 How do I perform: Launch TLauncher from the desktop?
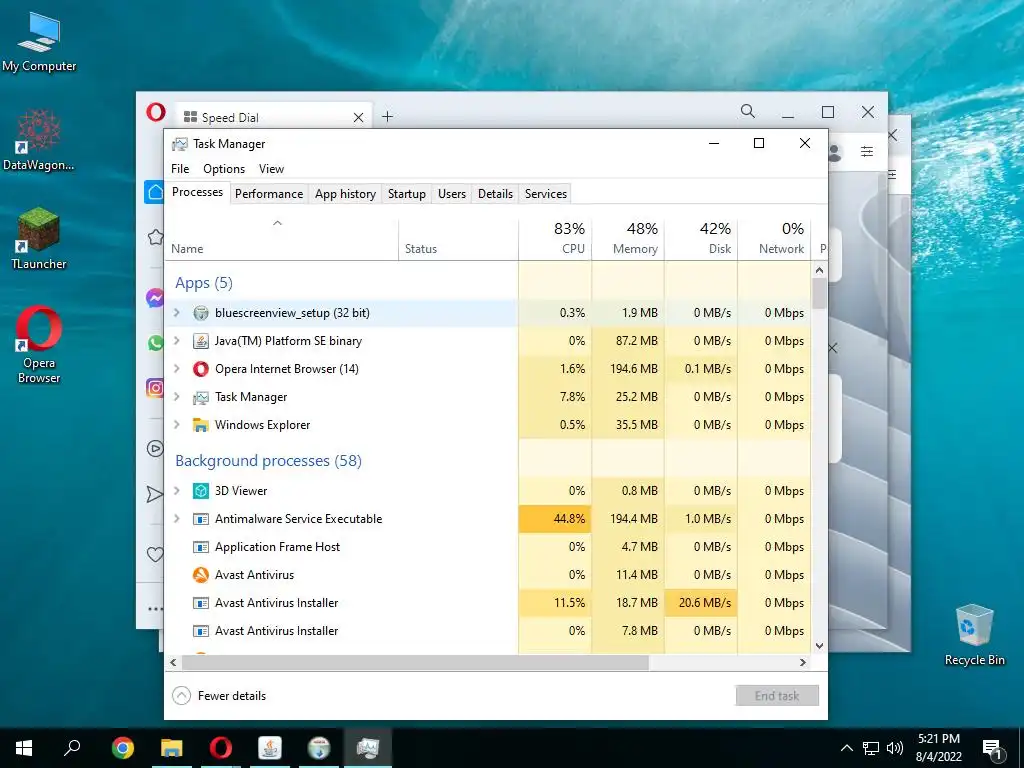[39, 238]
